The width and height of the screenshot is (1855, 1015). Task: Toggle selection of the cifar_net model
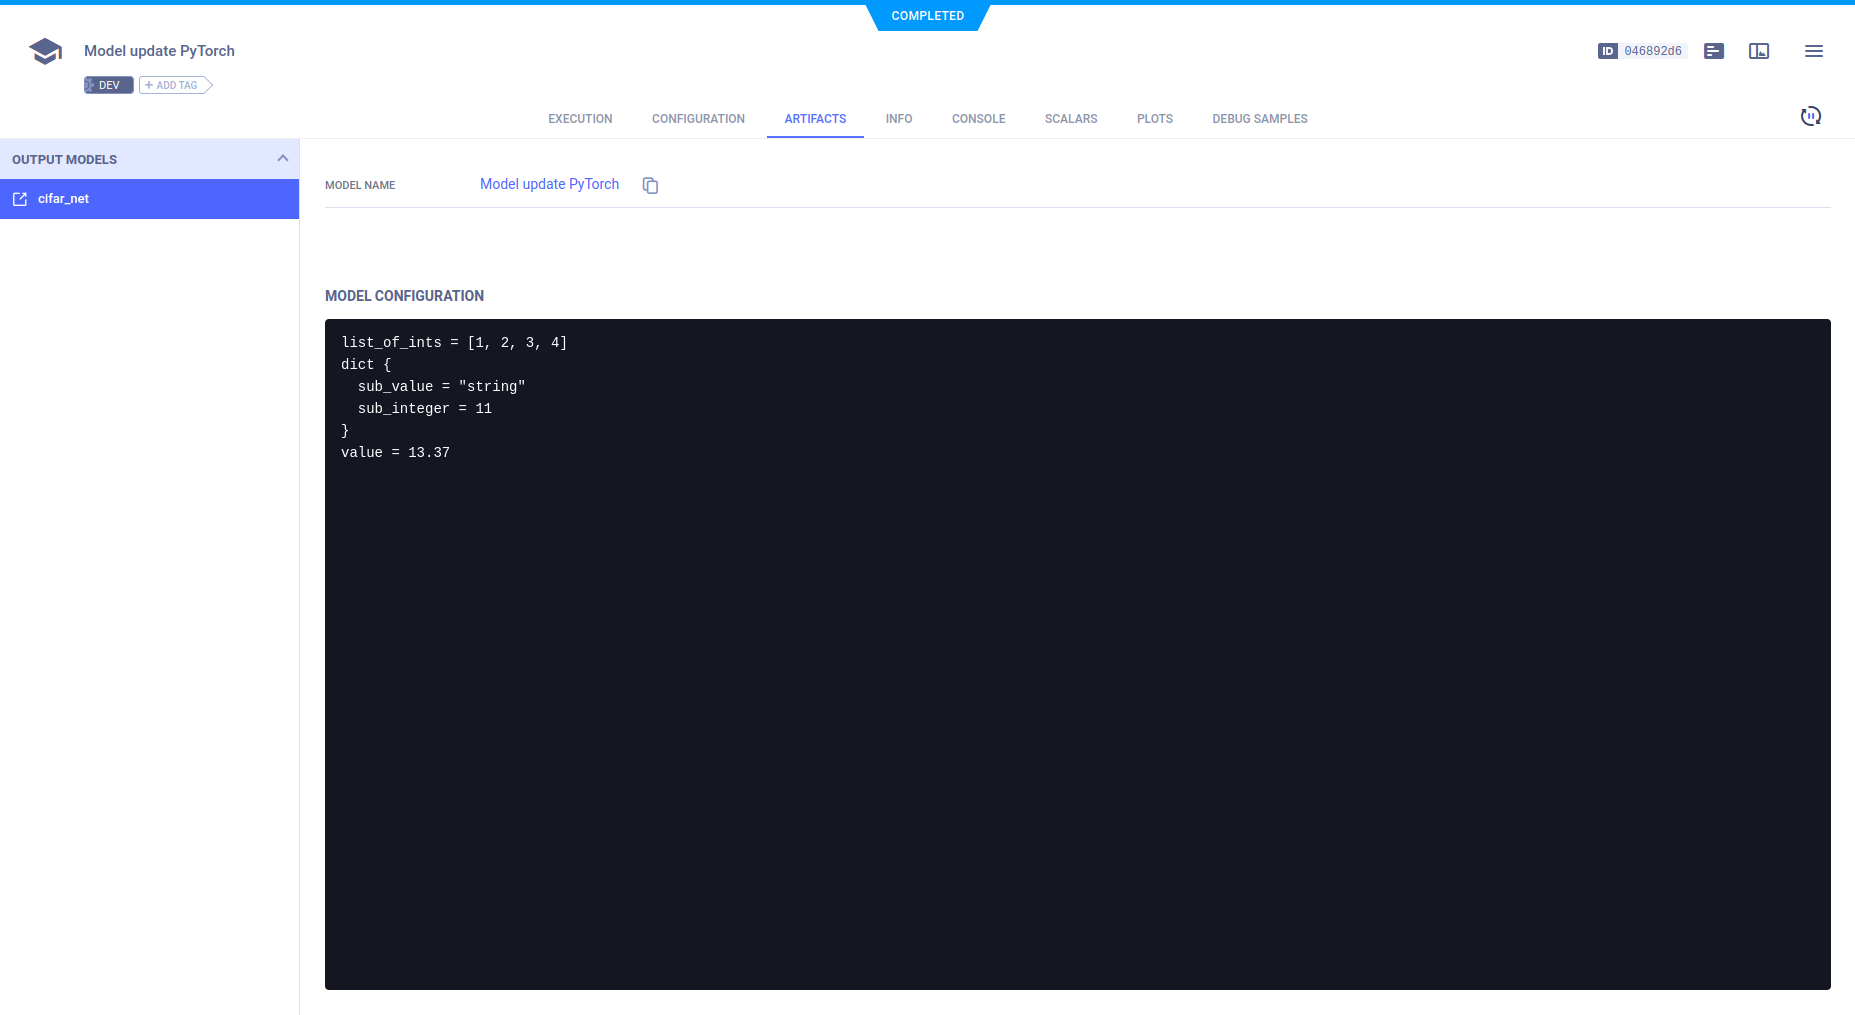coord(150,198)
